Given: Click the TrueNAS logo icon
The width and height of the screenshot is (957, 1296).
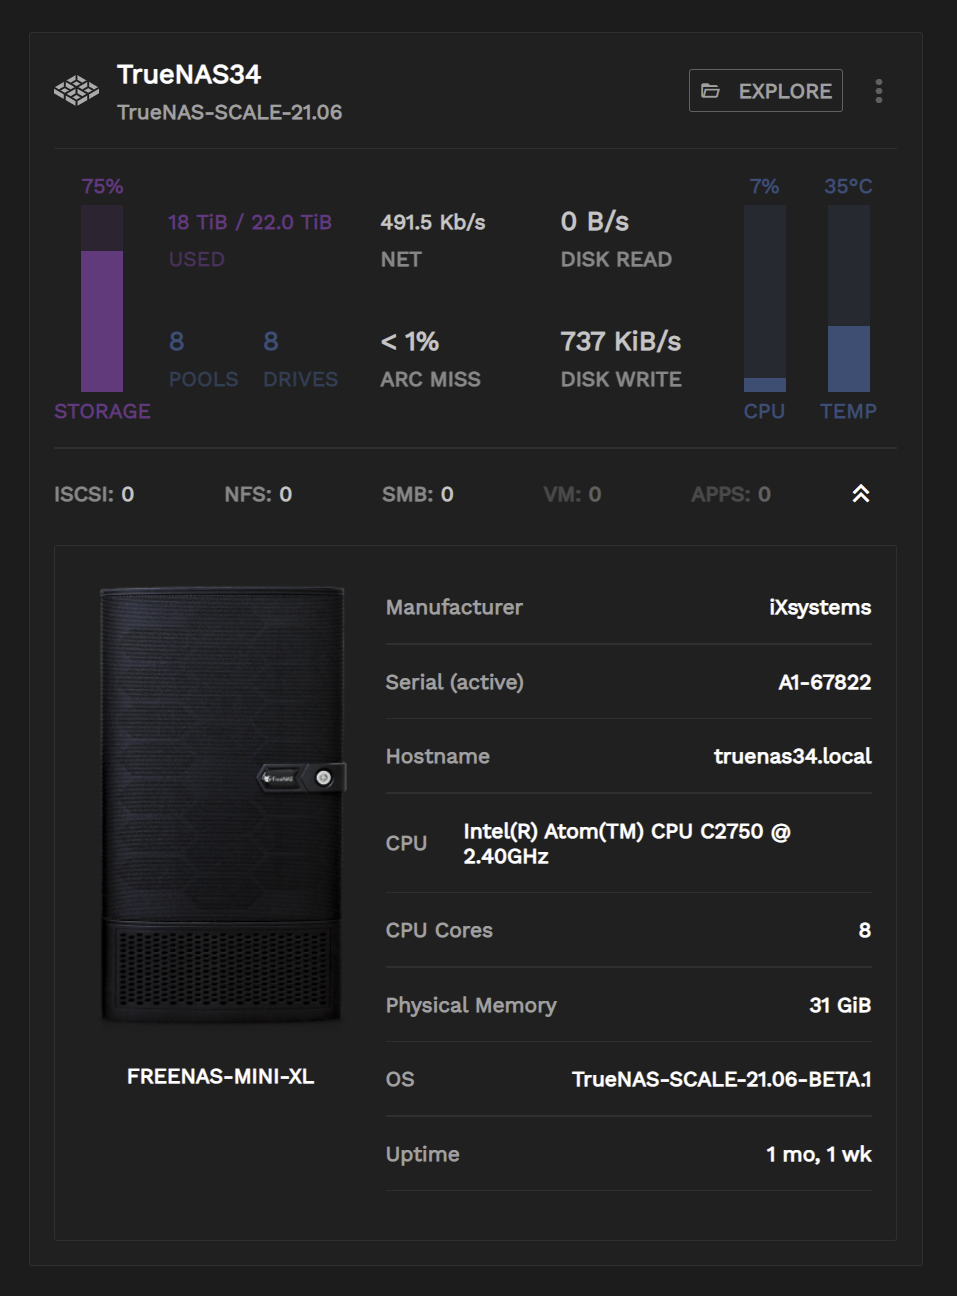Looking at the screenshot, I should click(76, 91).
